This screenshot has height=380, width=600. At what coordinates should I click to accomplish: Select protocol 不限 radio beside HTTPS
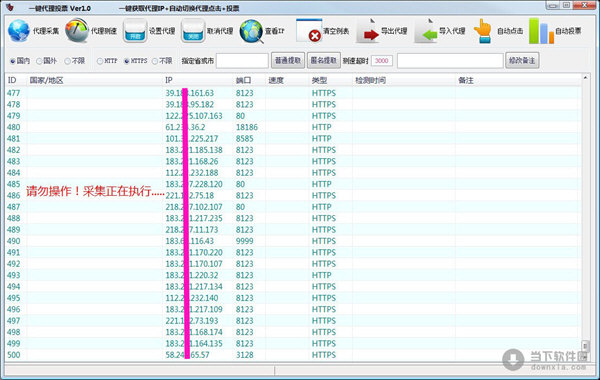pyautogui.click(x=155, y=61)
